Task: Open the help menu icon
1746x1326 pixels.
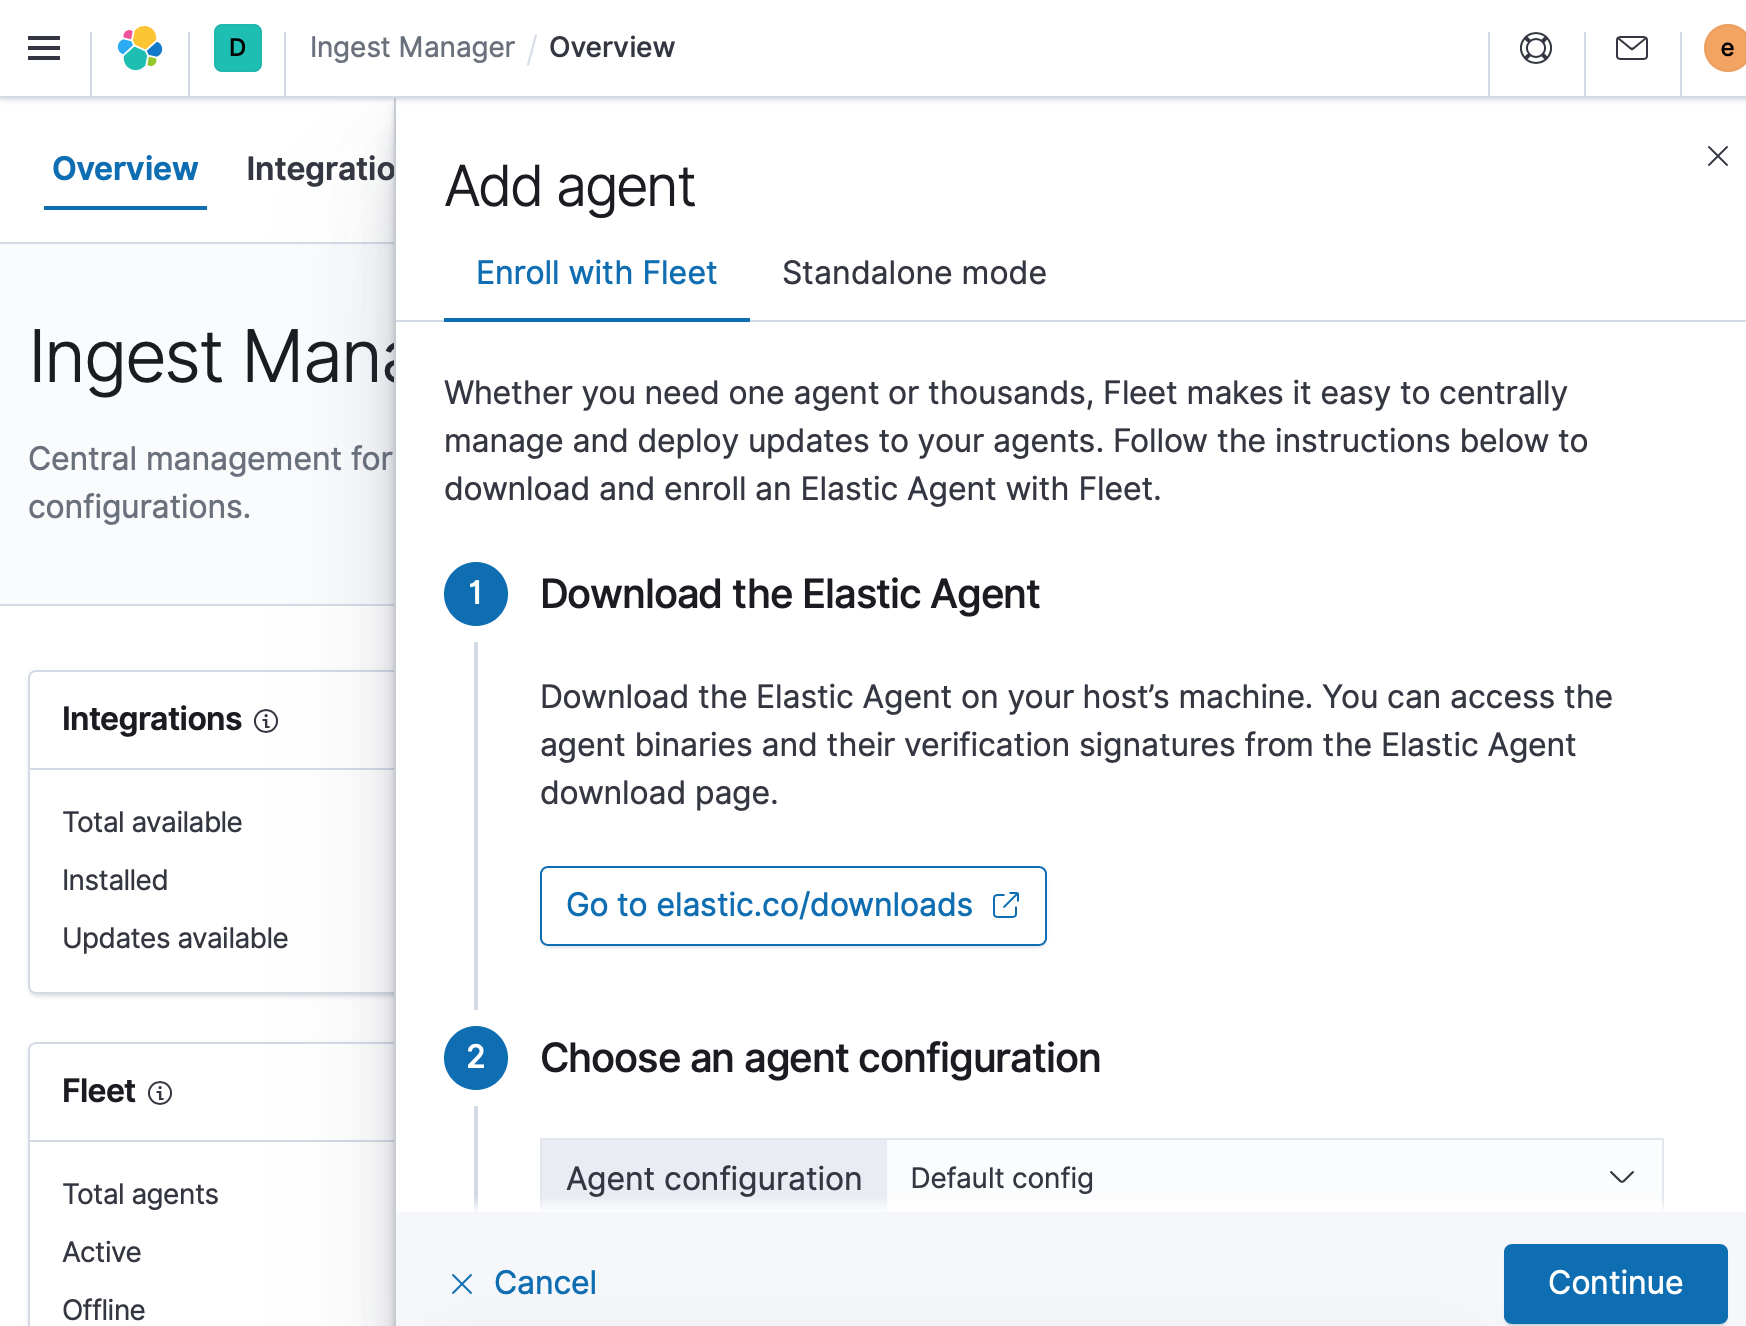Action: coord(1536,47)
